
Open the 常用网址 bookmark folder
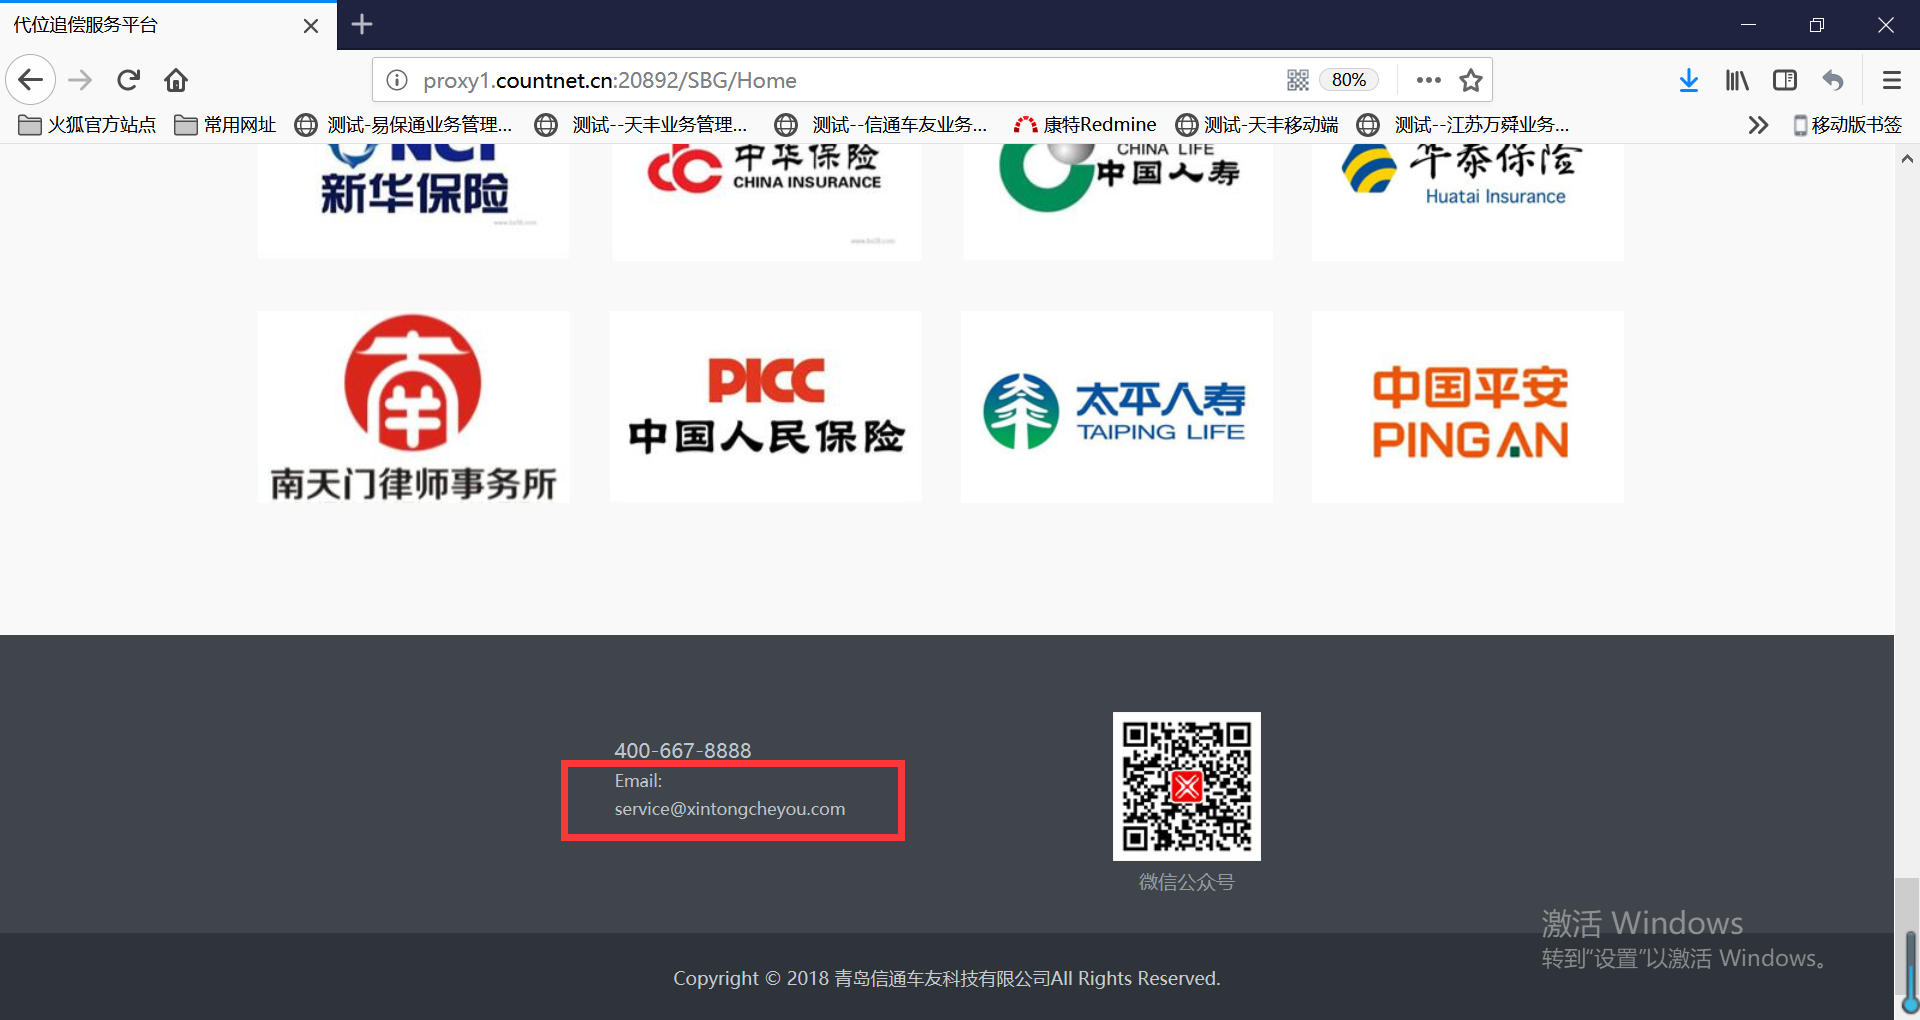(225, 125)
